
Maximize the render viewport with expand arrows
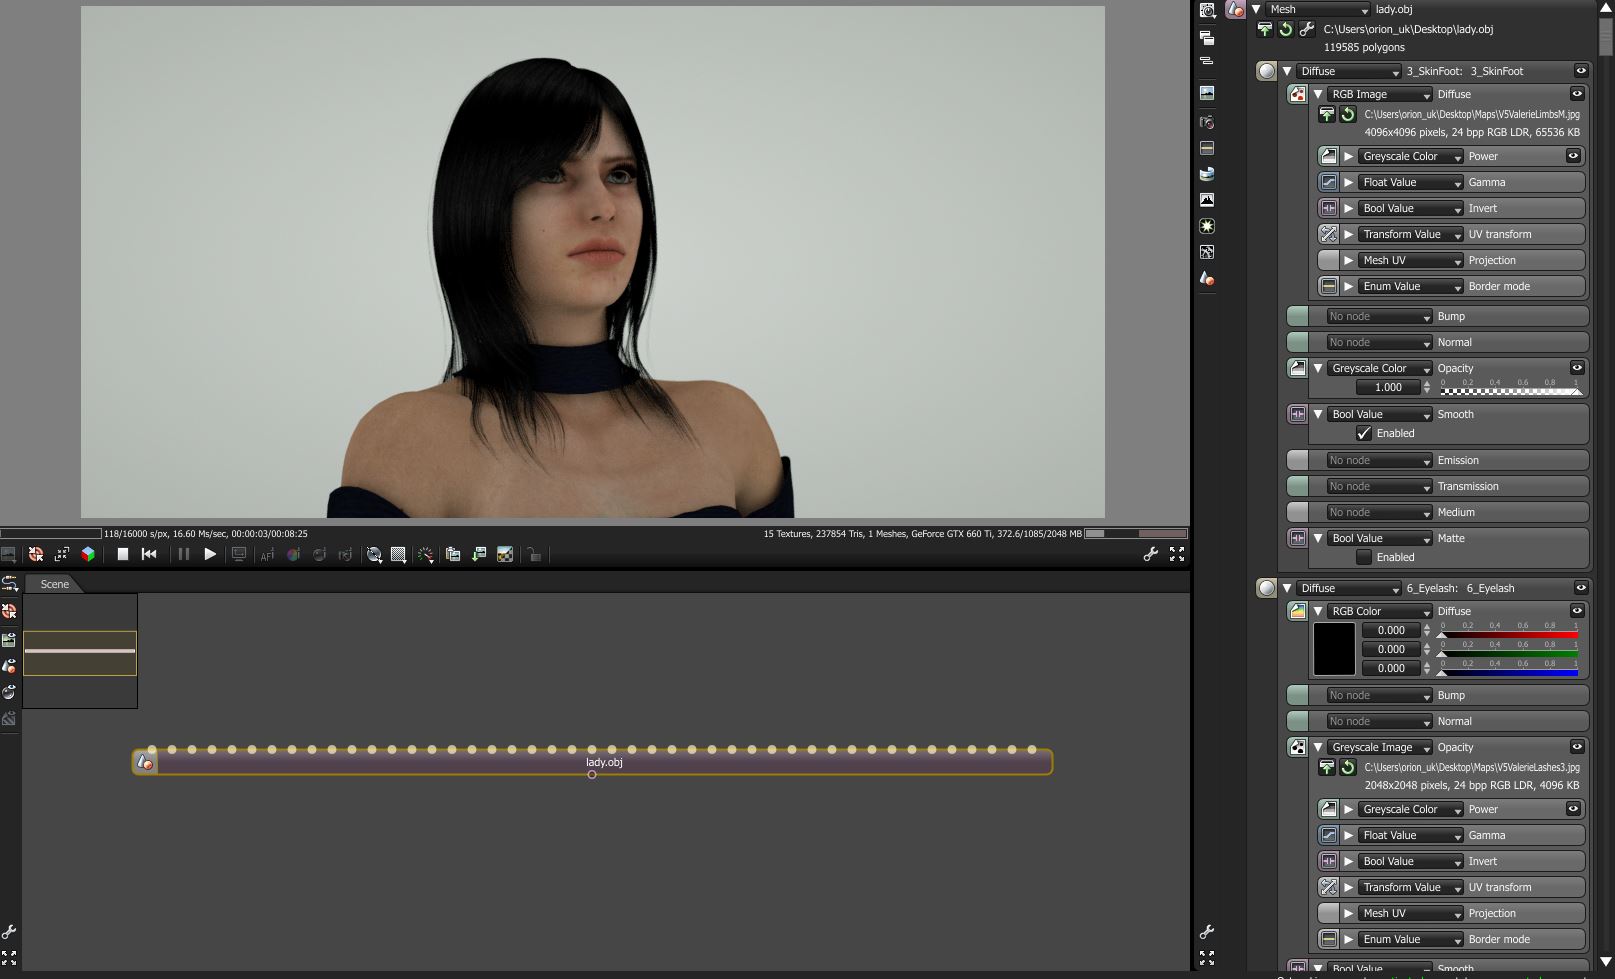pos(1177,554)
